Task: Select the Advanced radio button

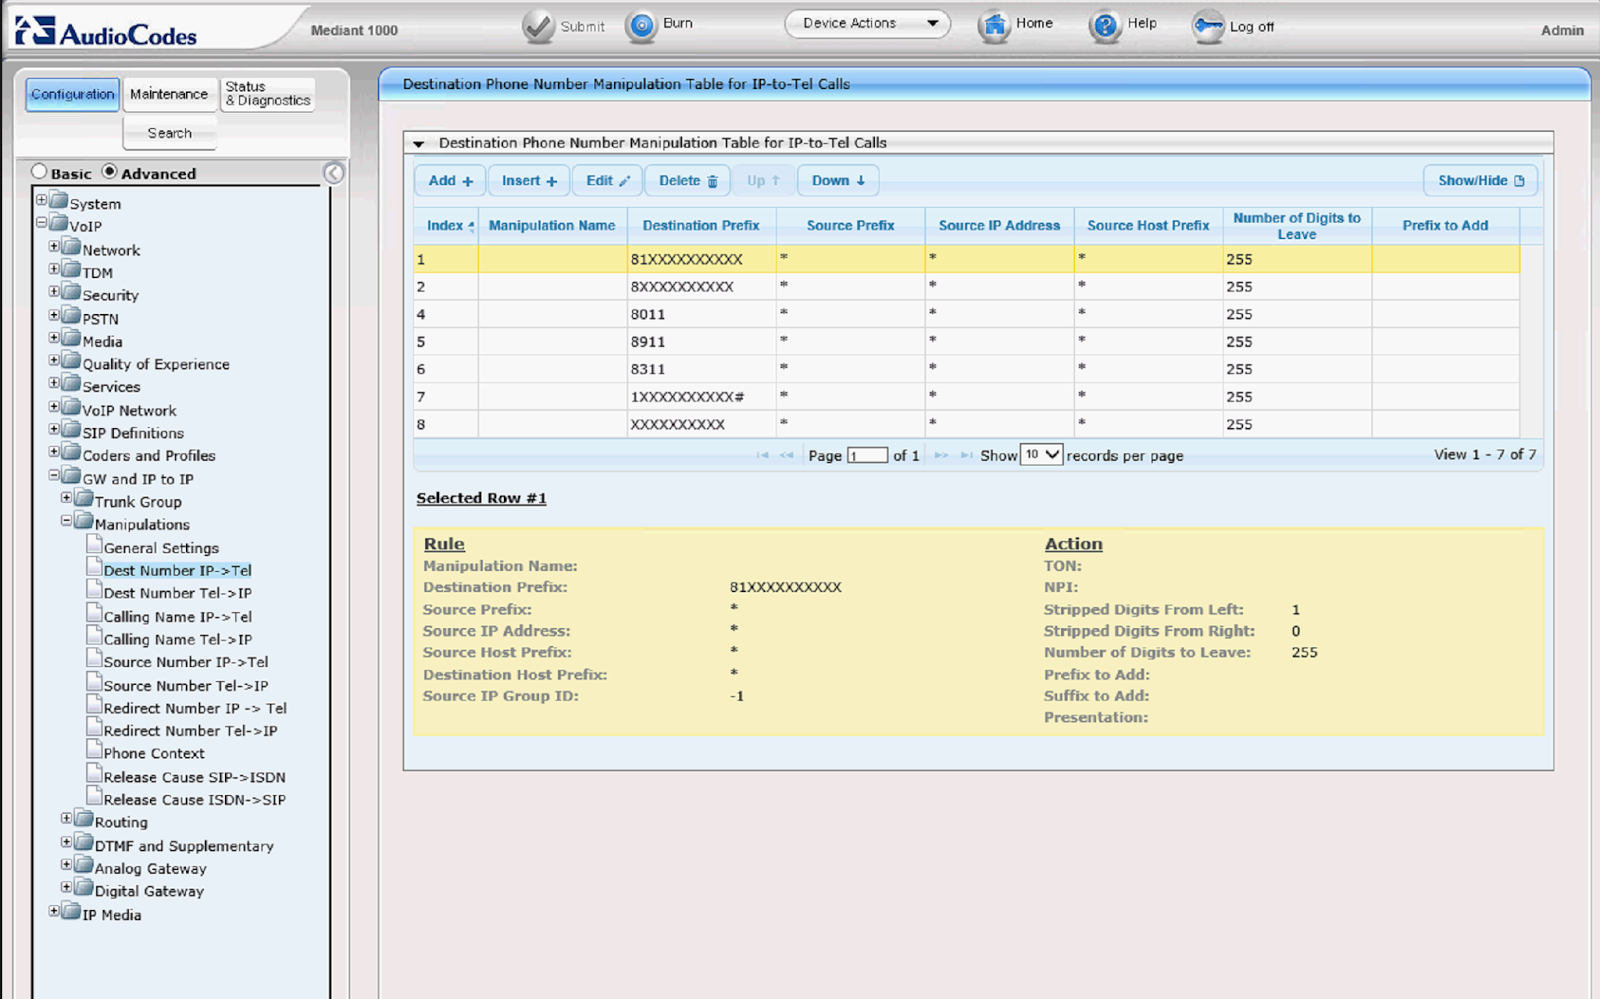Action: (110, 171)
